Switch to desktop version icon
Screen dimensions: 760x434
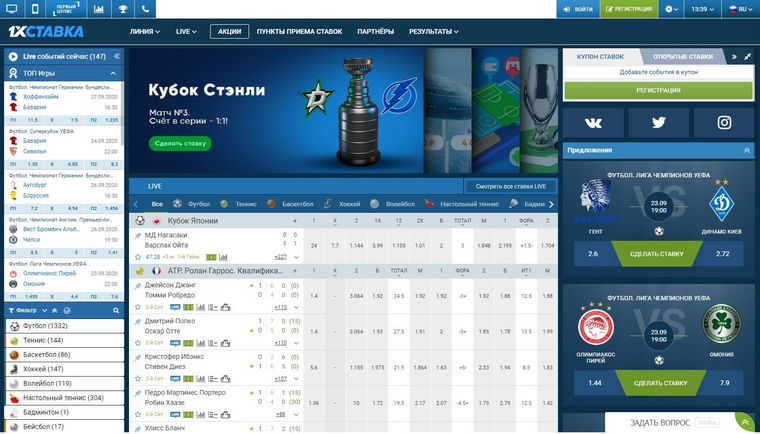[x=11, y=9]
